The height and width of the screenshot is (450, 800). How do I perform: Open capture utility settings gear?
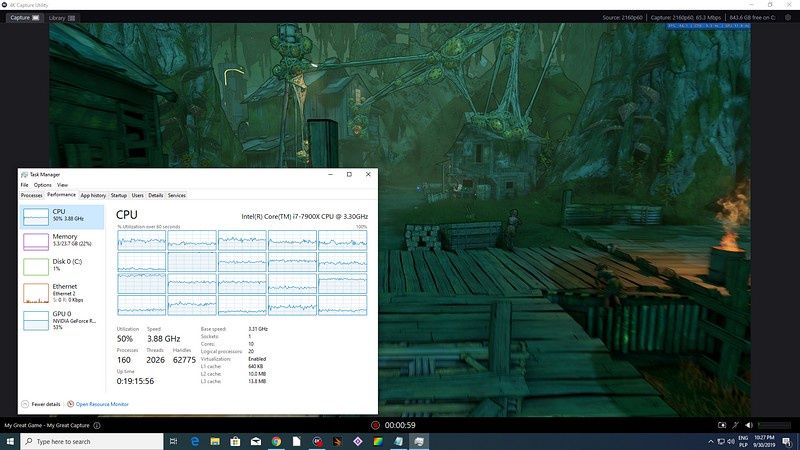788,17
